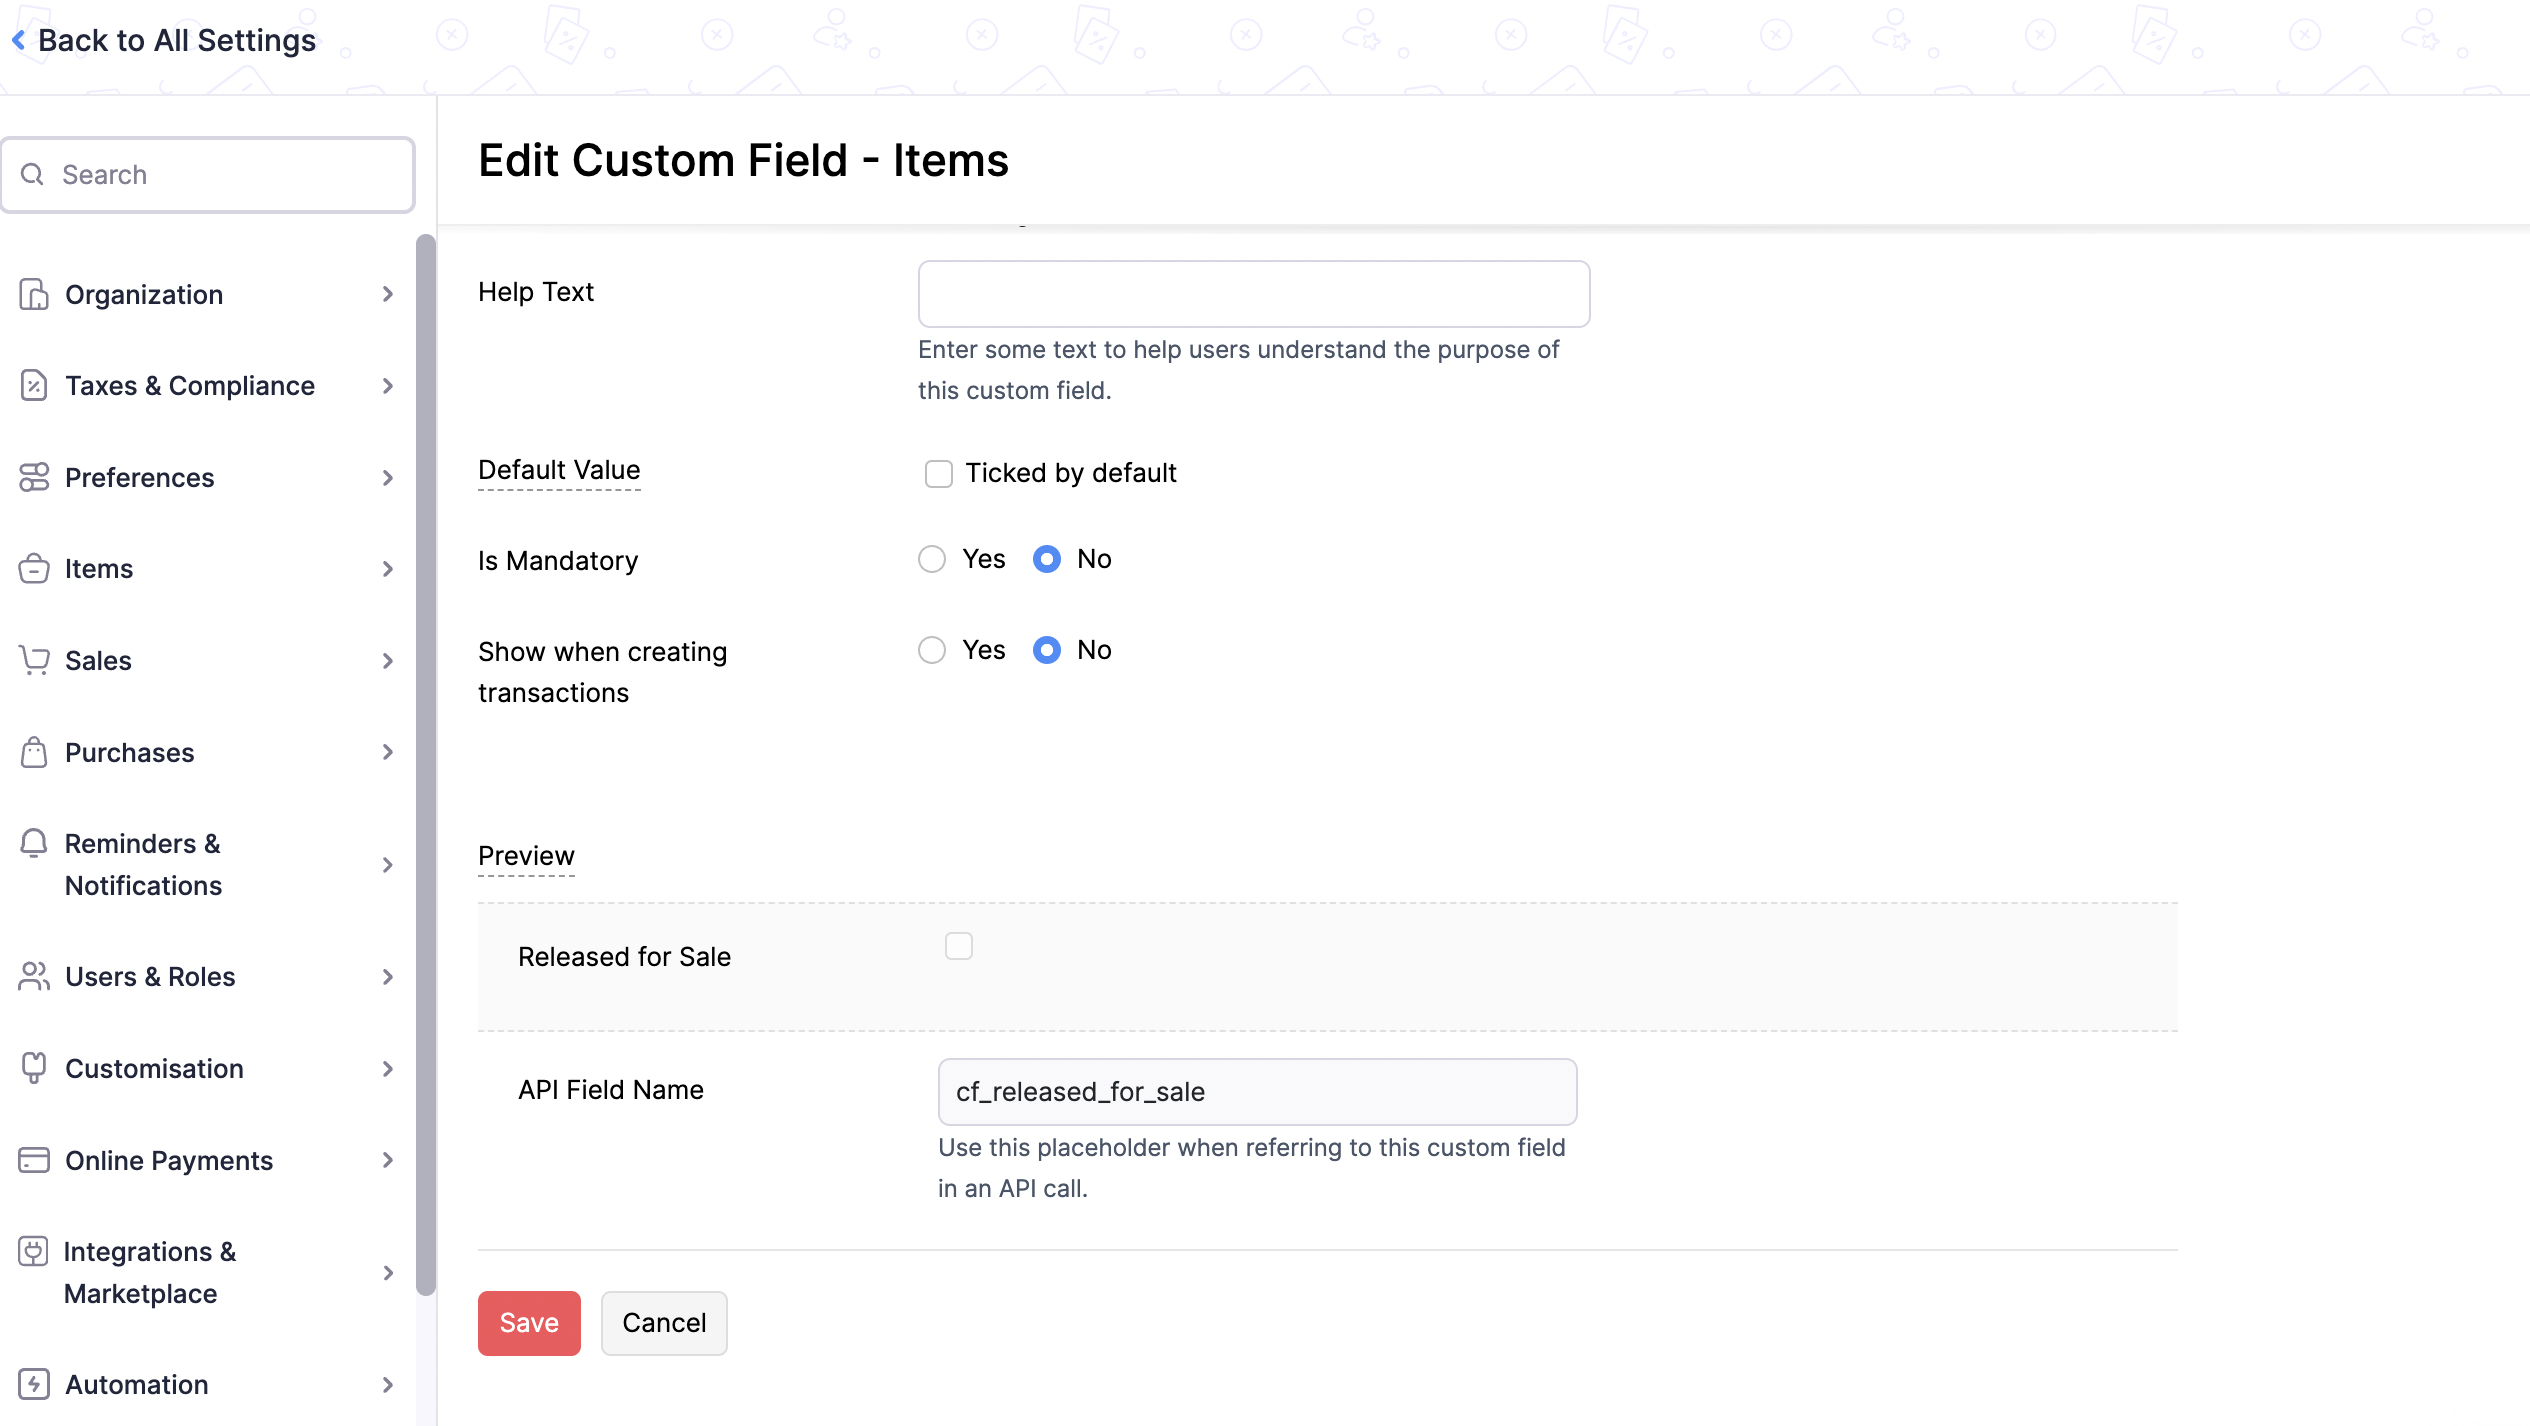The image size is (2530, 1426).
Task: Expand the Preferences chevron
Action: point(388,478)
